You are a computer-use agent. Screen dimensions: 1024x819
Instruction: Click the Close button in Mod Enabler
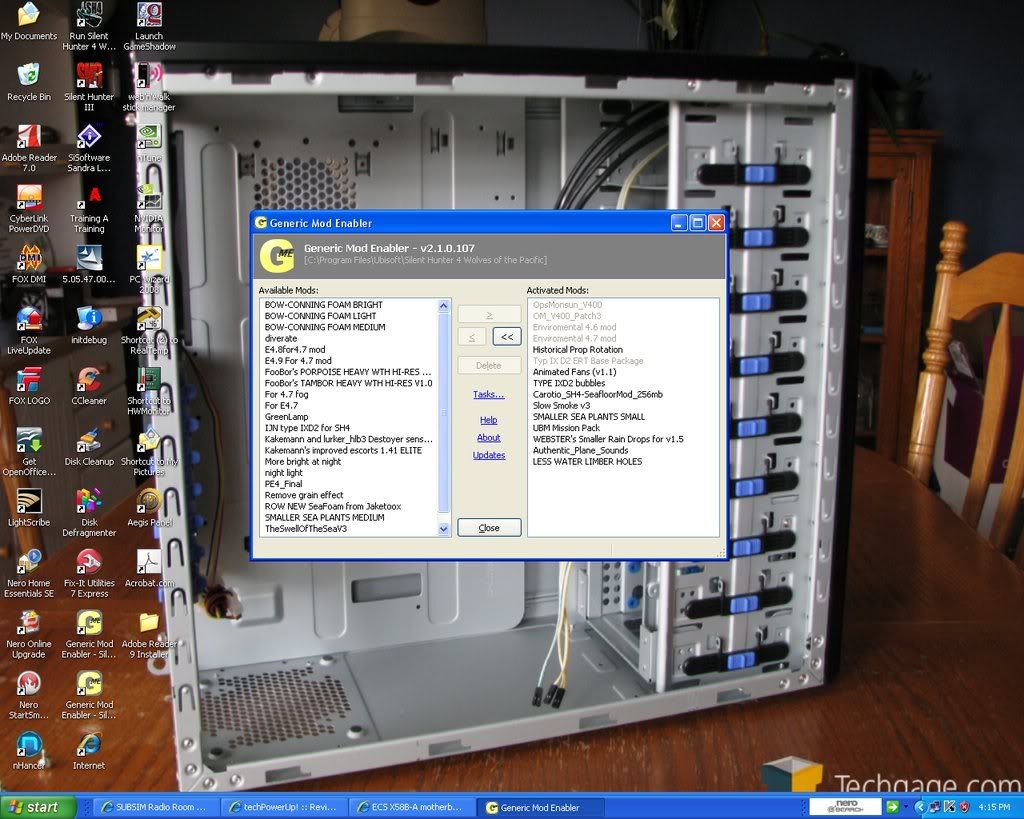click(489, 528)
